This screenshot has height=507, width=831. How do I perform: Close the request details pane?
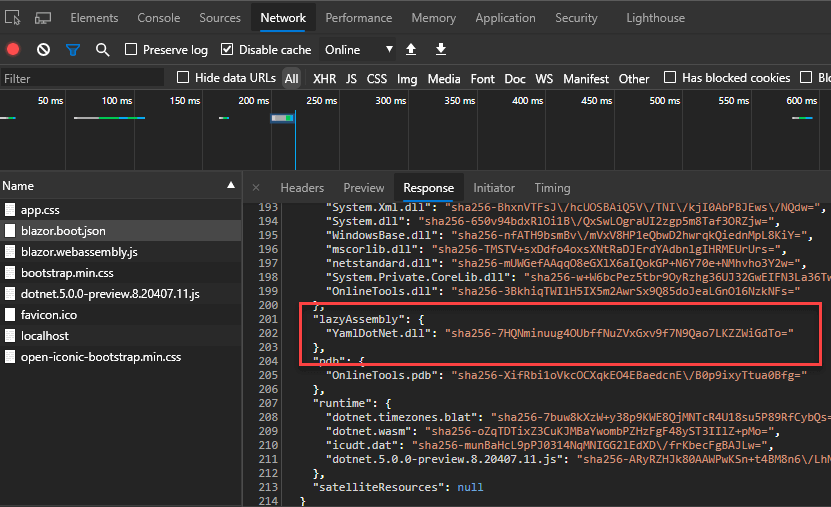point(256,187)
